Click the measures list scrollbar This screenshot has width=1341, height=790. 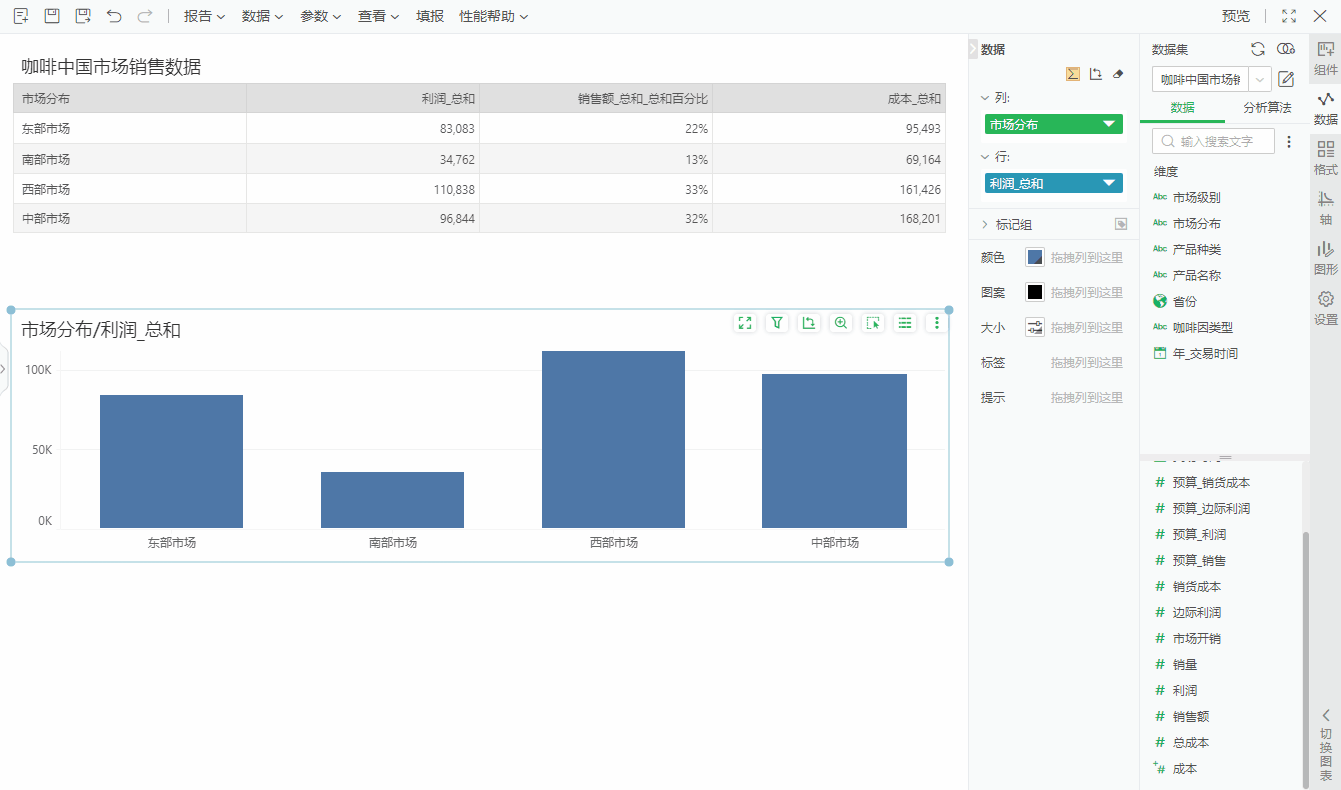point(1305,660)
